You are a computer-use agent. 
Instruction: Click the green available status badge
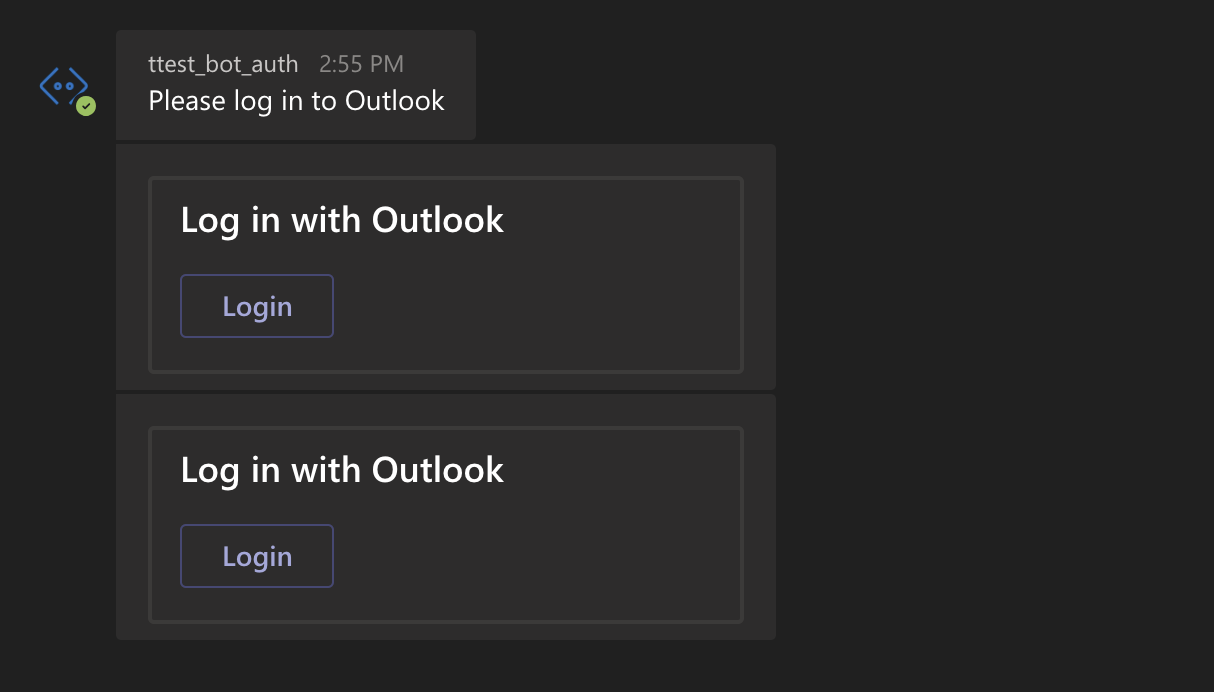(86, 106)
